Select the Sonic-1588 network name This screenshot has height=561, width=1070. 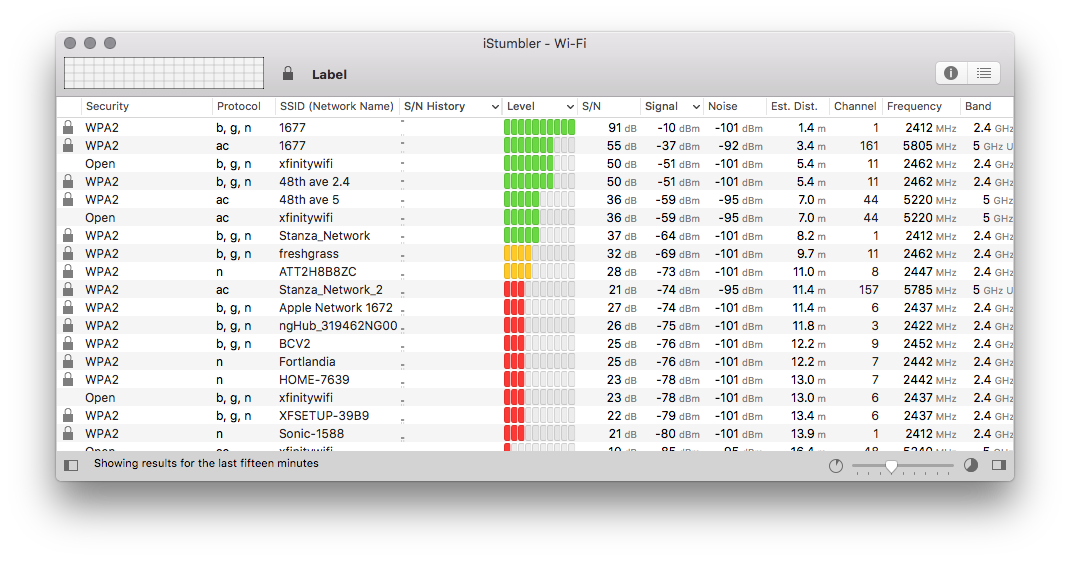[311, 433]
